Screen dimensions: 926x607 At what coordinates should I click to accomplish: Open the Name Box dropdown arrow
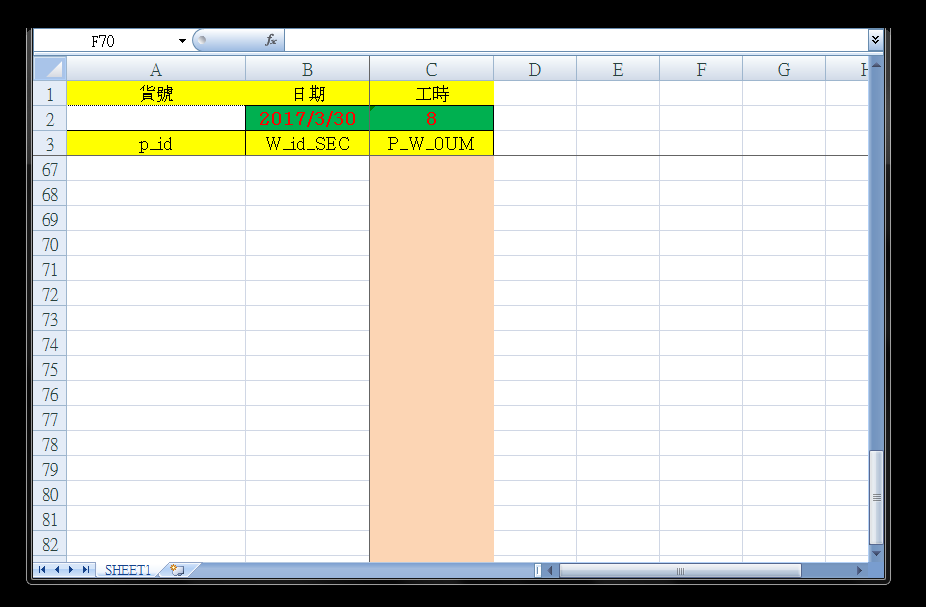[x=182, y=41]
